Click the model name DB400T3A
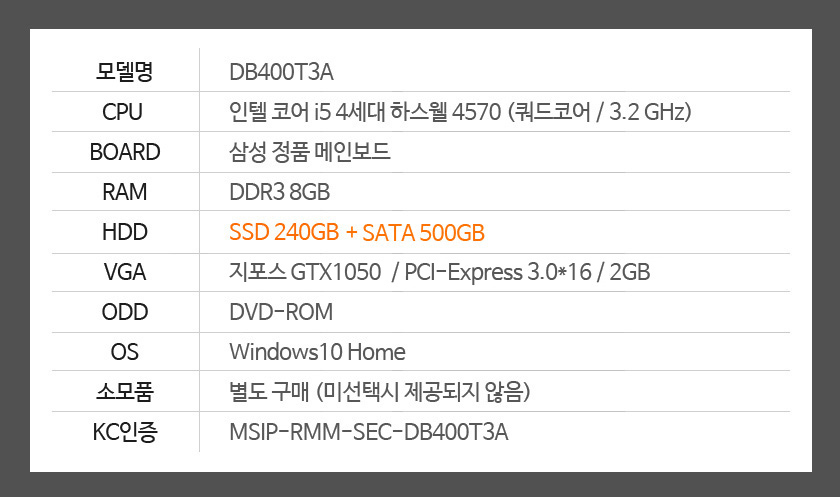 point(281,72)
